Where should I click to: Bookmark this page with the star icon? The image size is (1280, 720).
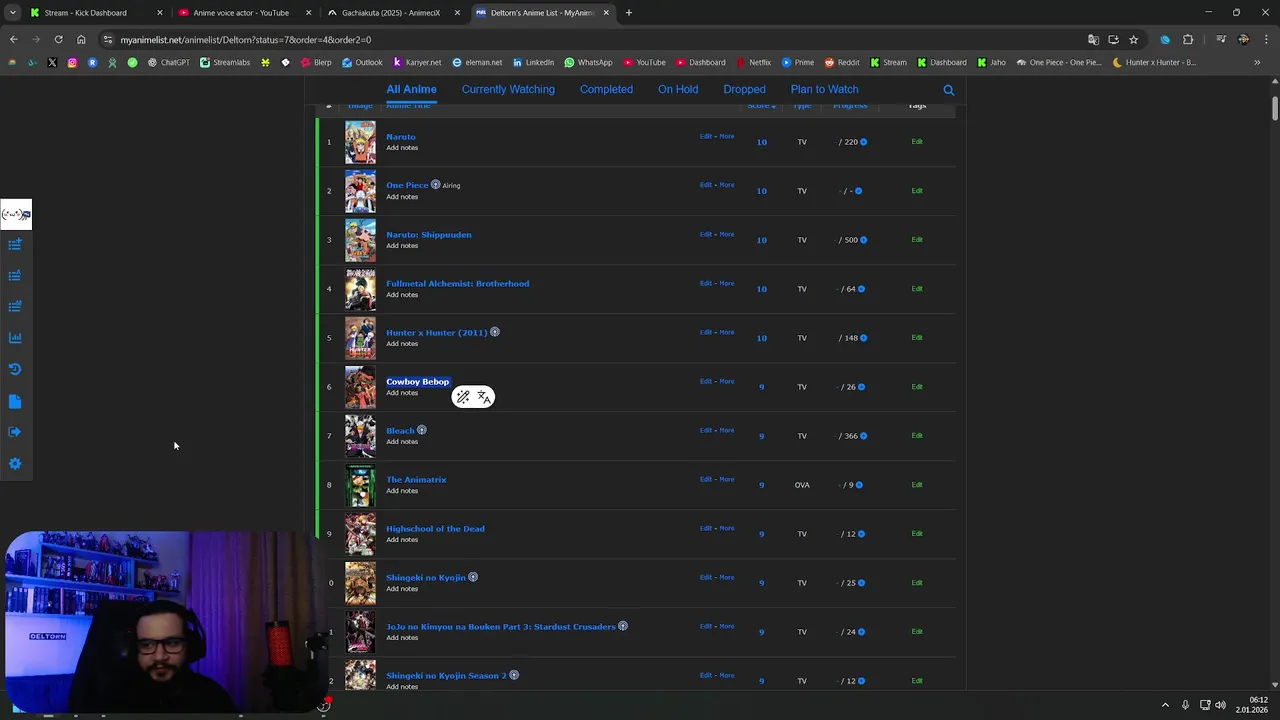coord(1133,40)
